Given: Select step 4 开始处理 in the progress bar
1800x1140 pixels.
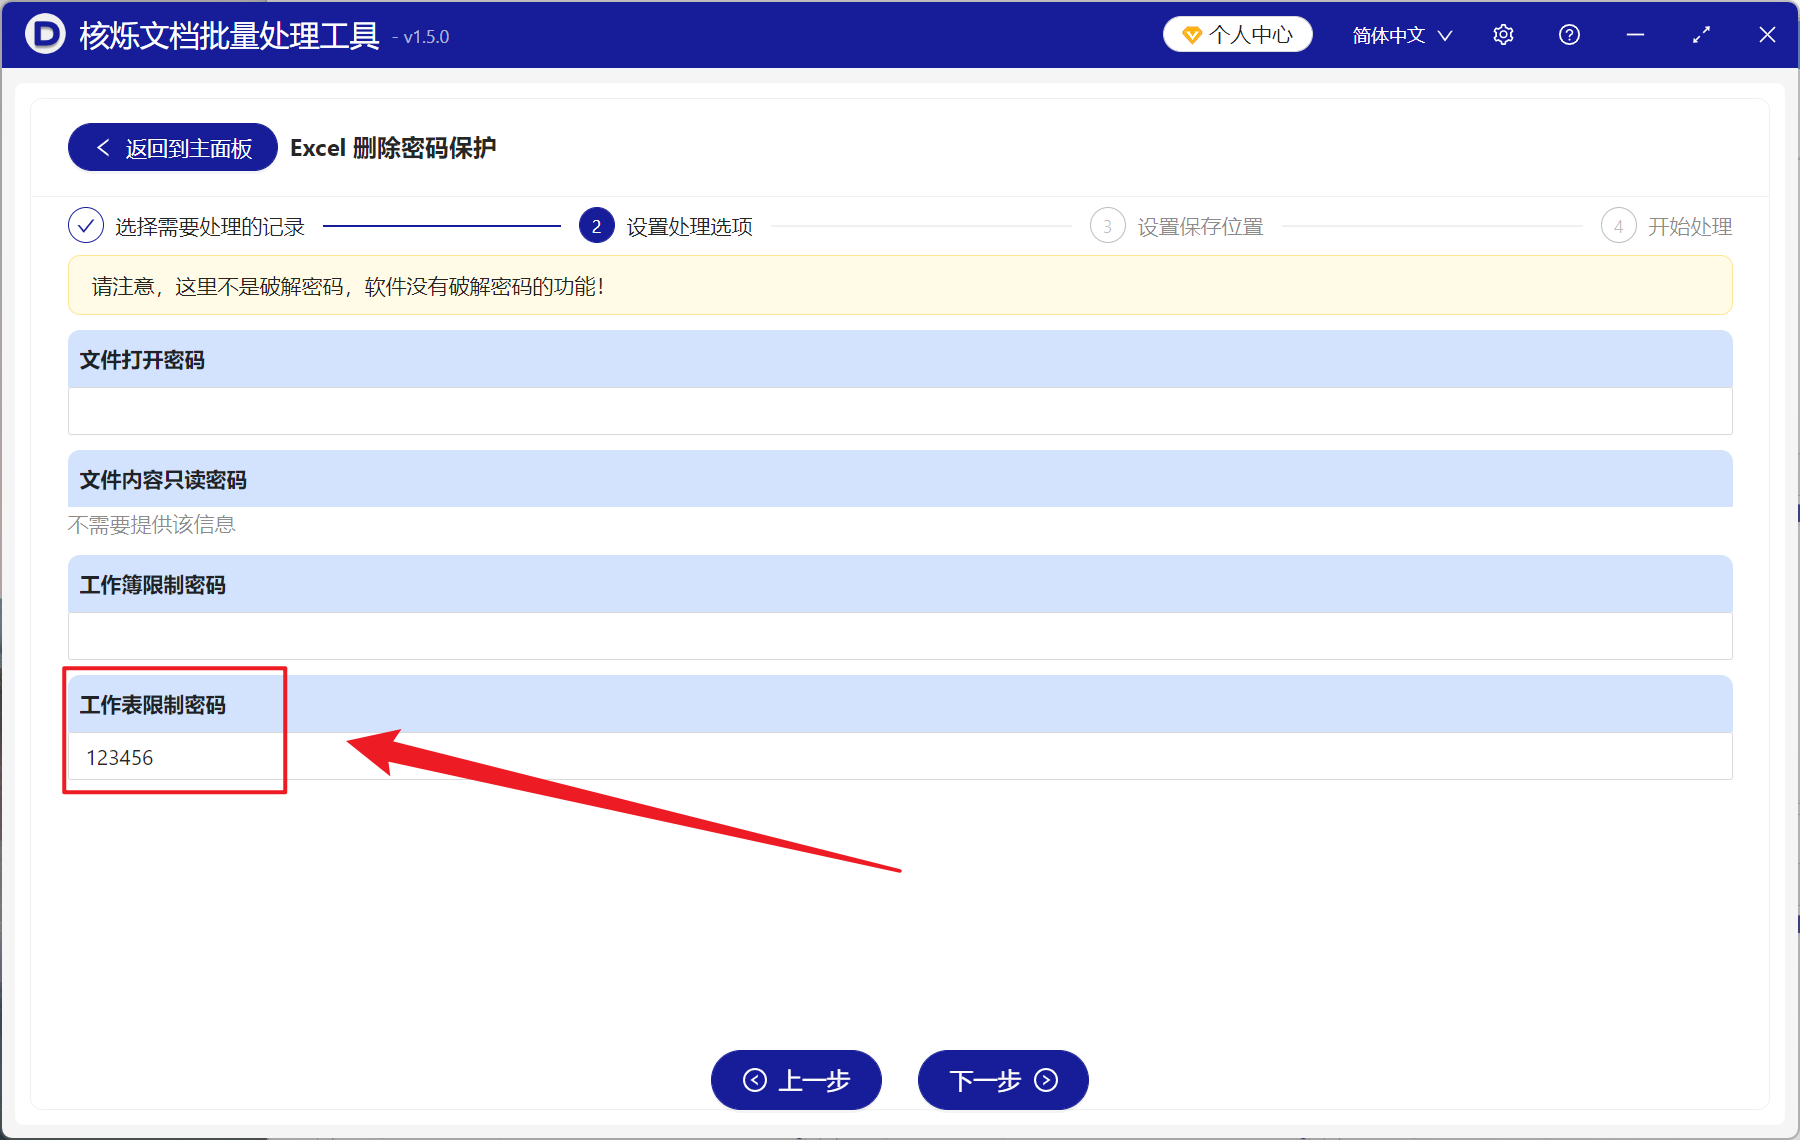Looking at the screenshot, I should click(x=1619, y=226).
